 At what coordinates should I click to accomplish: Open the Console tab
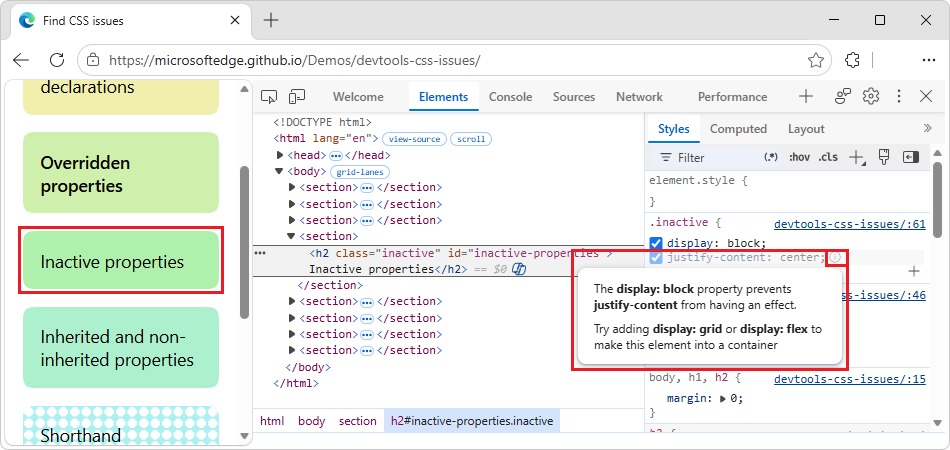[511, 97]
